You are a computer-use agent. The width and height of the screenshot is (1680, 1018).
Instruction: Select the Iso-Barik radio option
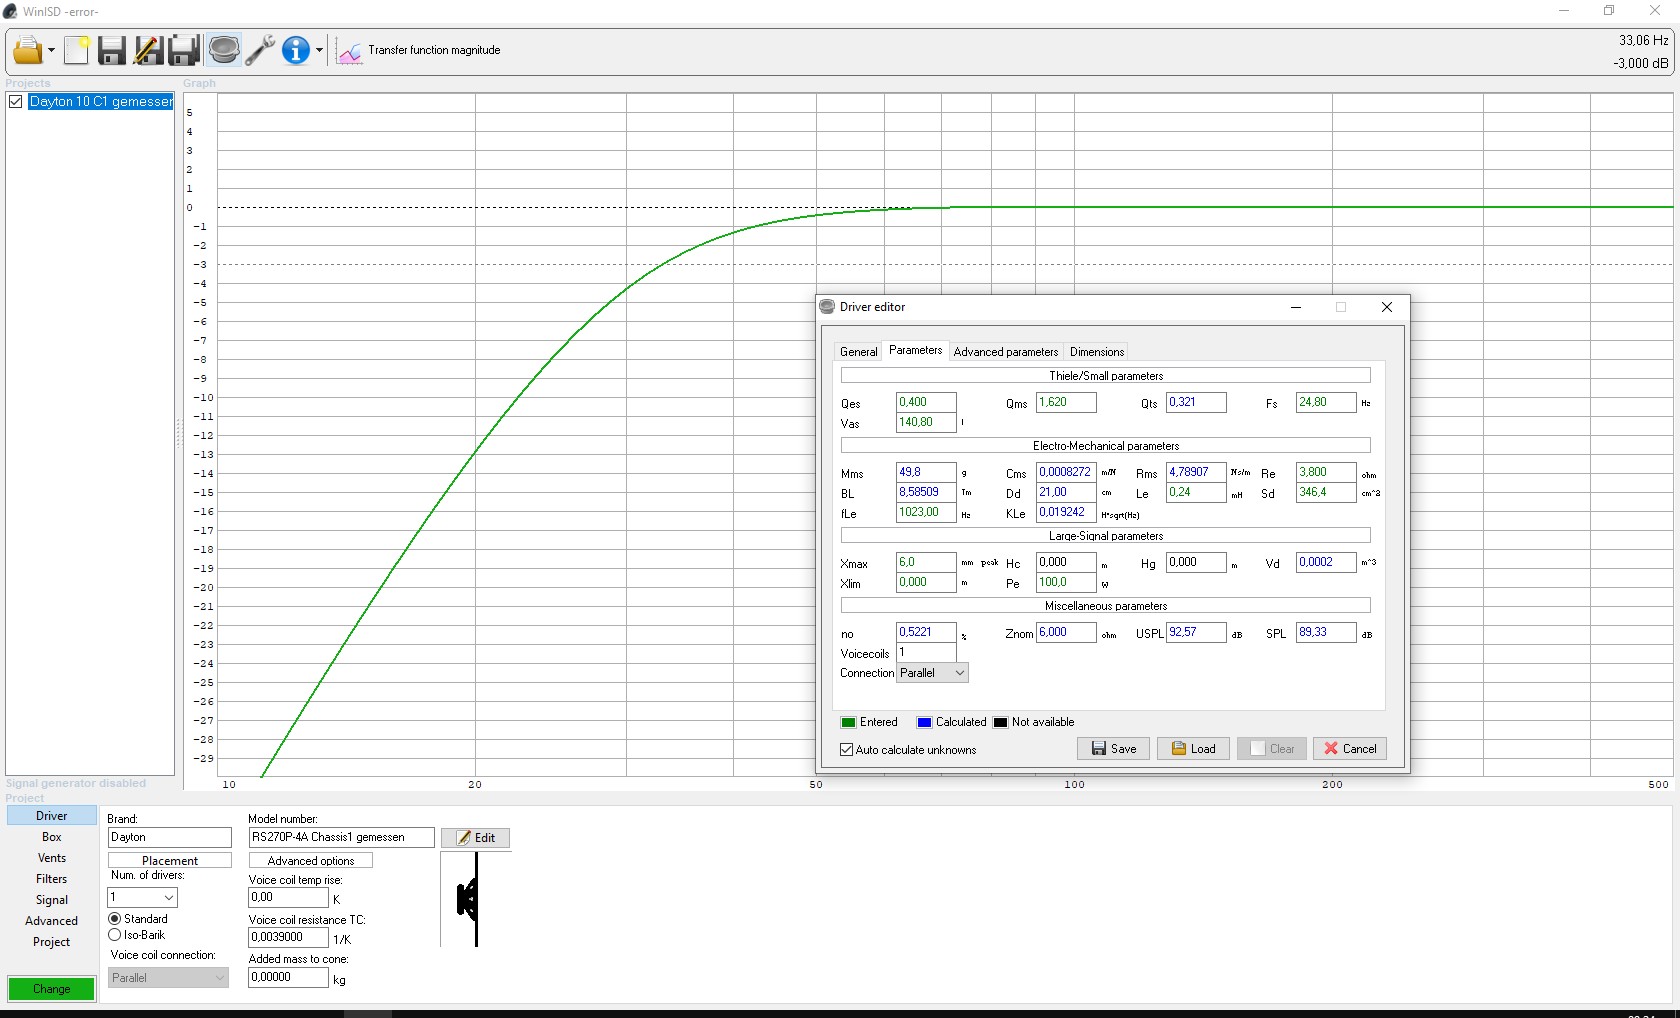(115, 935)
